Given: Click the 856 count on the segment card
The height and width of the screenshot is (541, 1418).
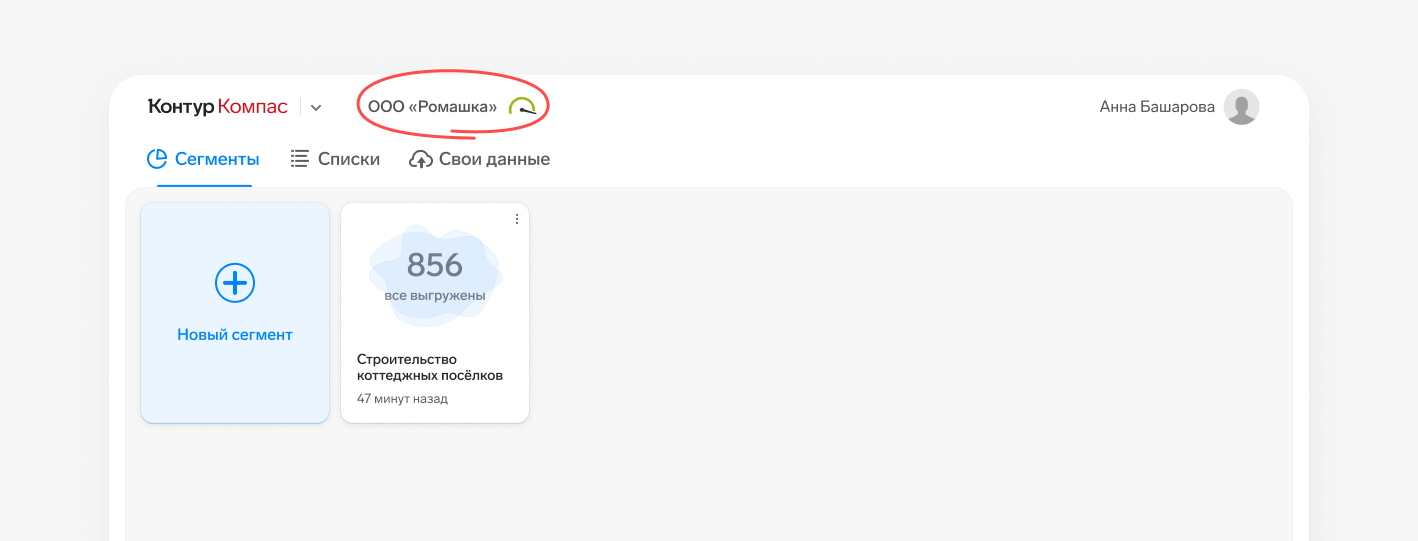Looking at the screenshot, I should pos(435,265).
